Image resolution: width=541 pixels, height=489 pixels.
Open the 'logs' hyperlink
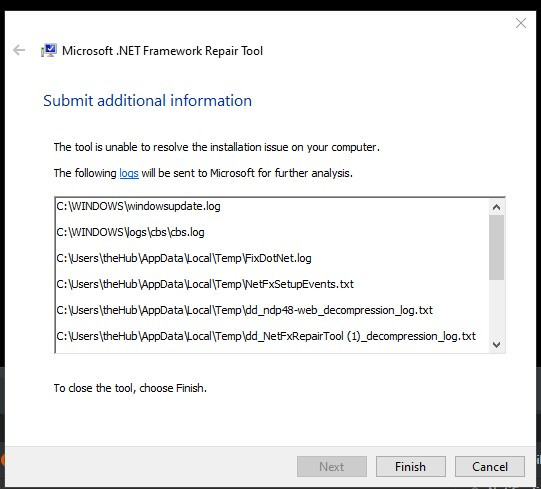[129, 173]
